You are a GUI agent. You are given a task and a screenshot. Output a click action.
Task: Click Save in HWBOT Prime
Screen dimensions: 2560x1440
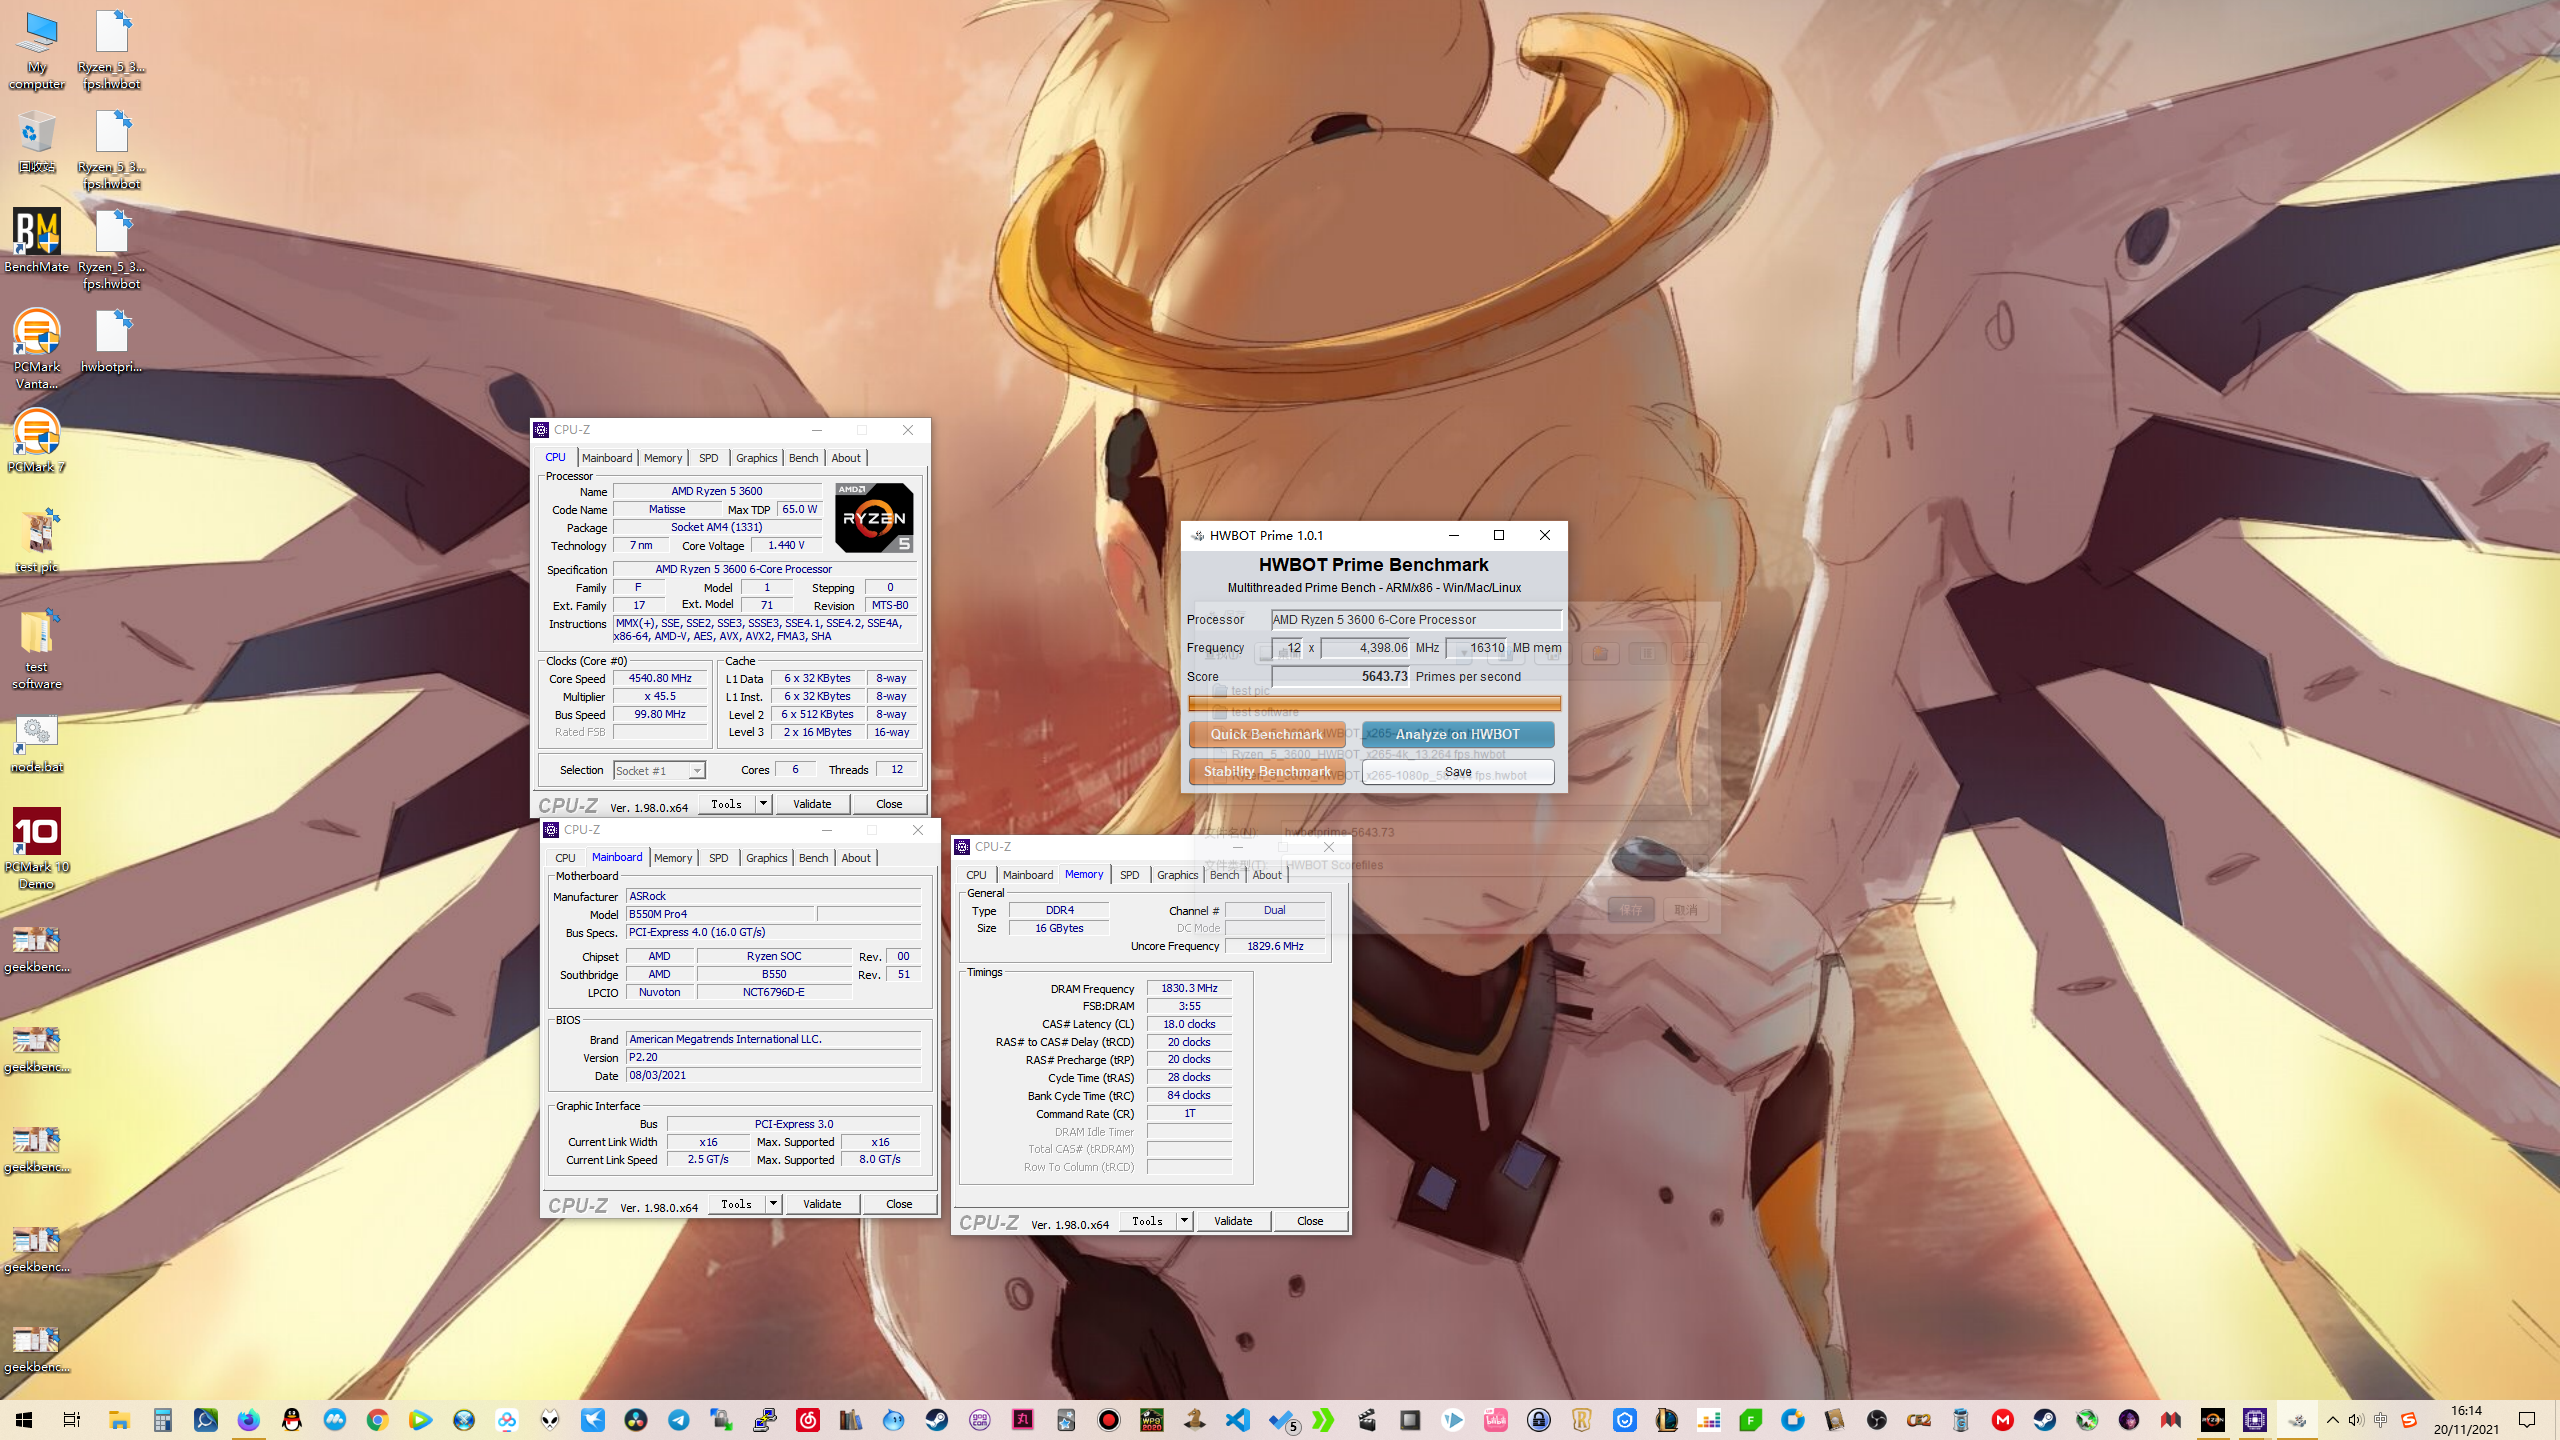(x=1457, y=771)
